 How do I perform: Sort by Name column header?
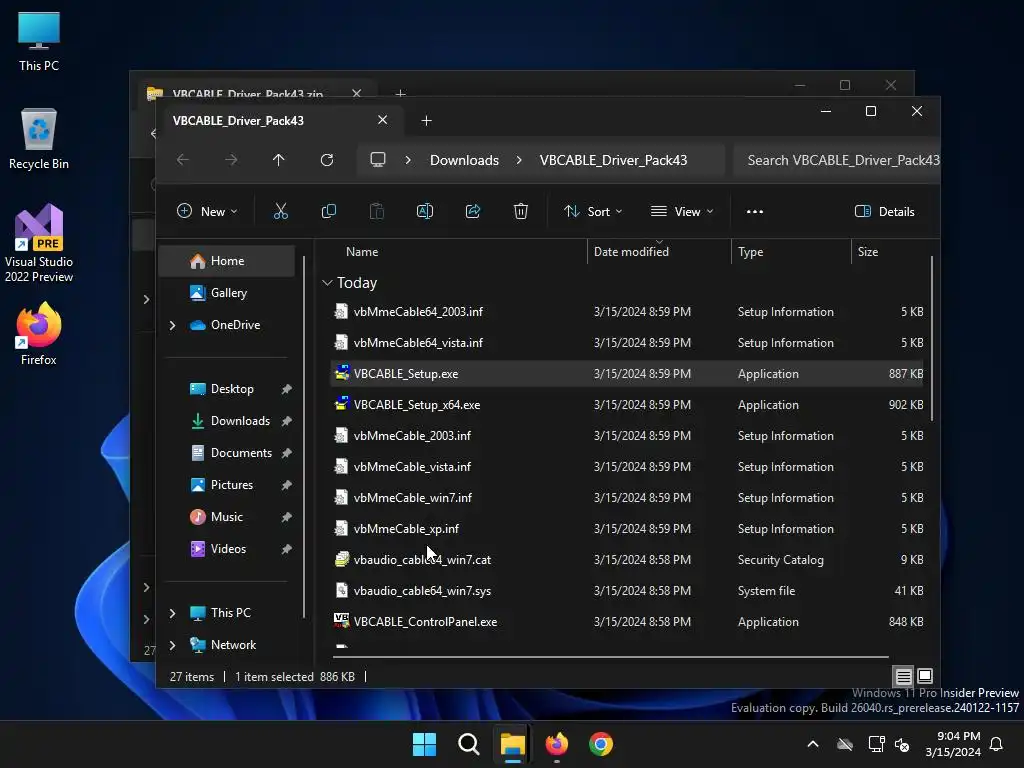click(362, 252)
